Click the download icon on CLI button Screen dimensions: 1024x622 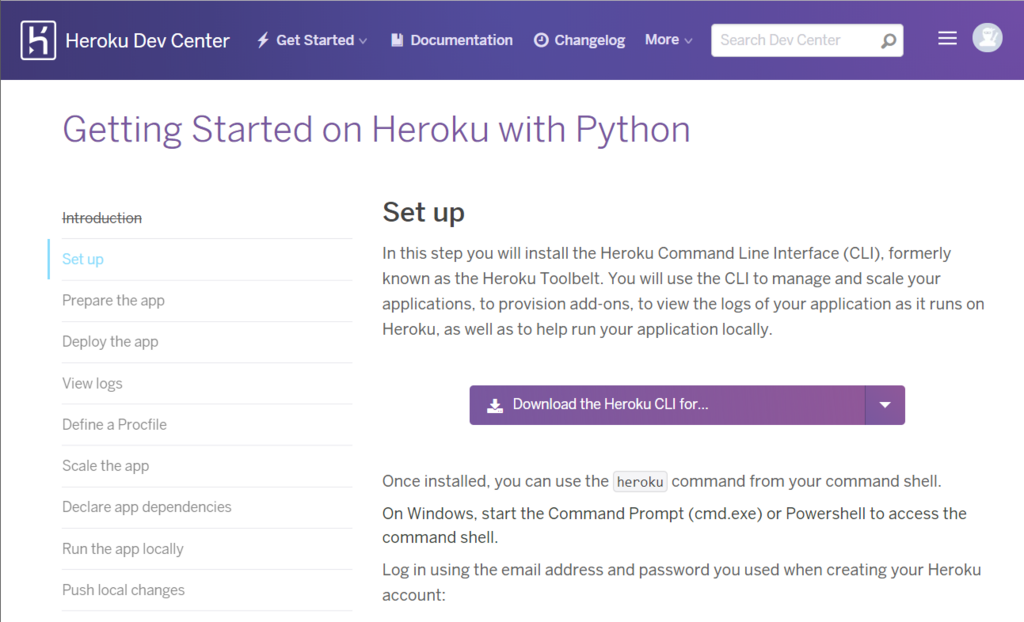click(x=495, y=405)
